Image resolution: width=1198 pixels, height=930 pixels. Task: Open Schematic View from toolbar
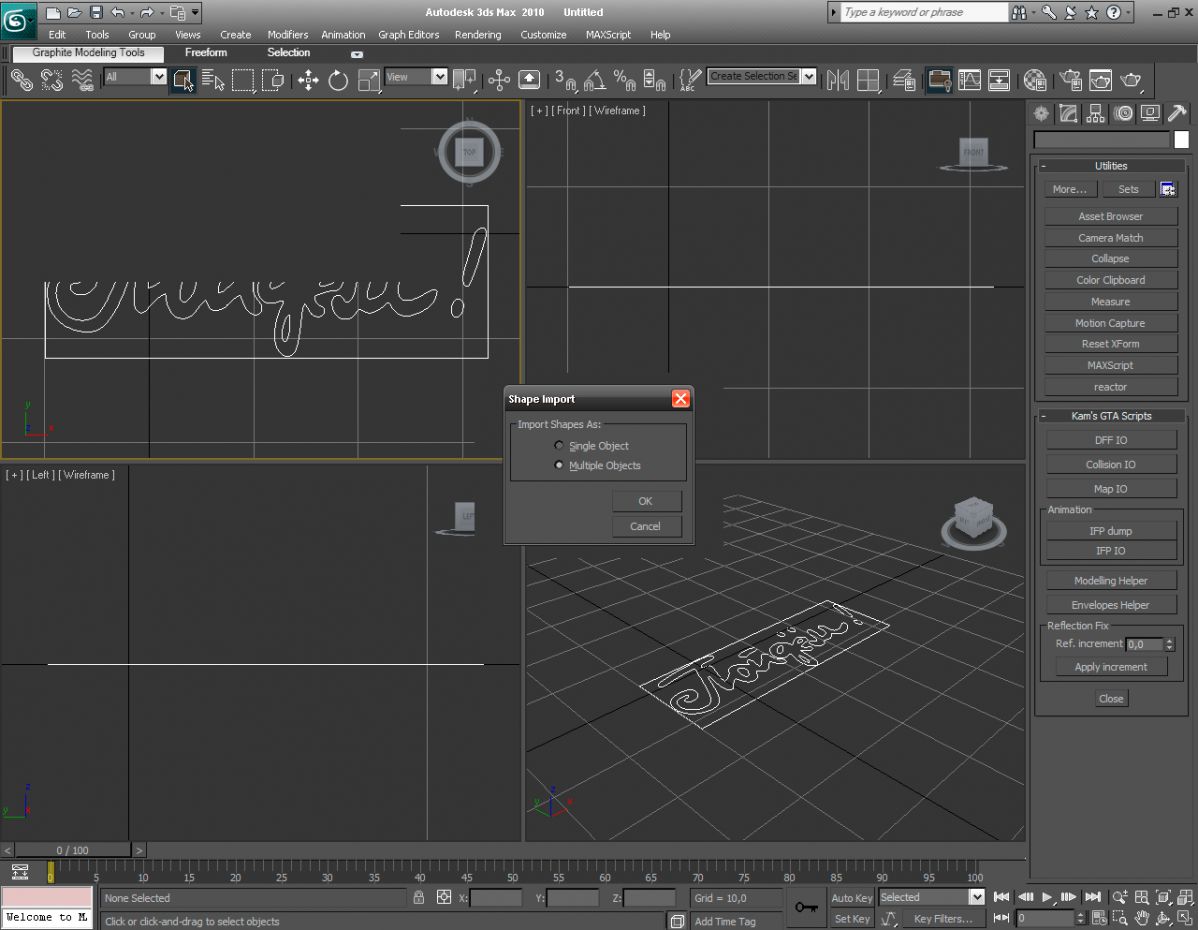click(999, 79)
